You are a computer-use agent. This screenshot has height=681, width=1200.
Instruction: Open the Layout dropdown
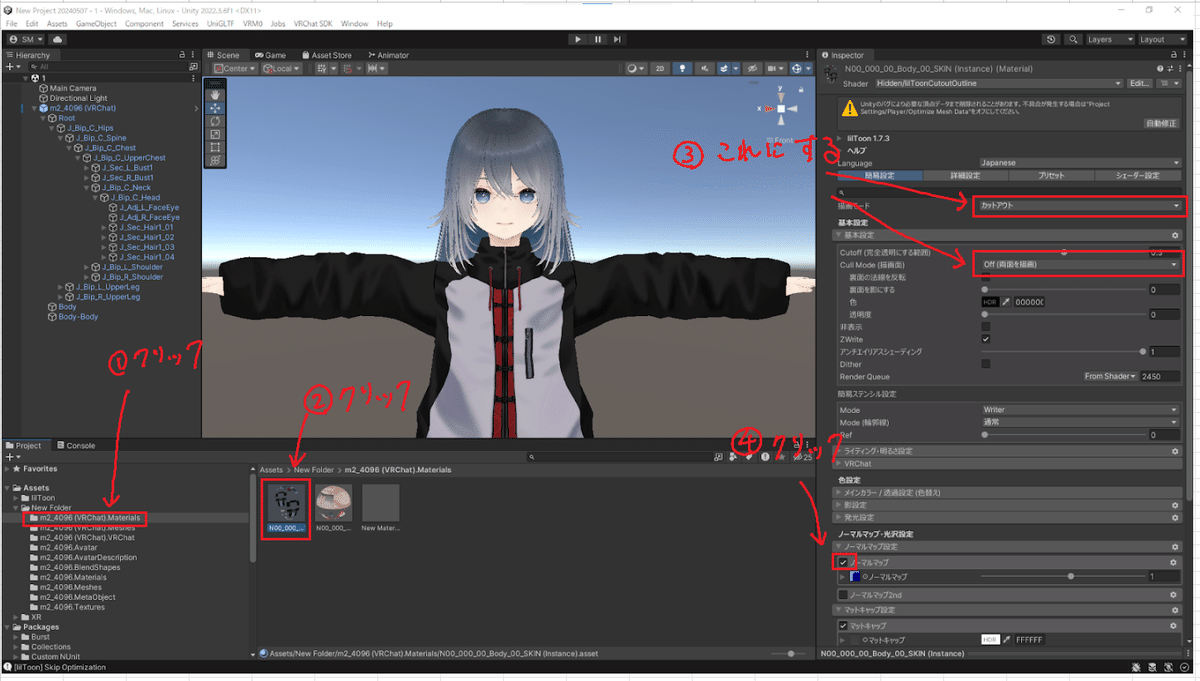point(1164,39)
